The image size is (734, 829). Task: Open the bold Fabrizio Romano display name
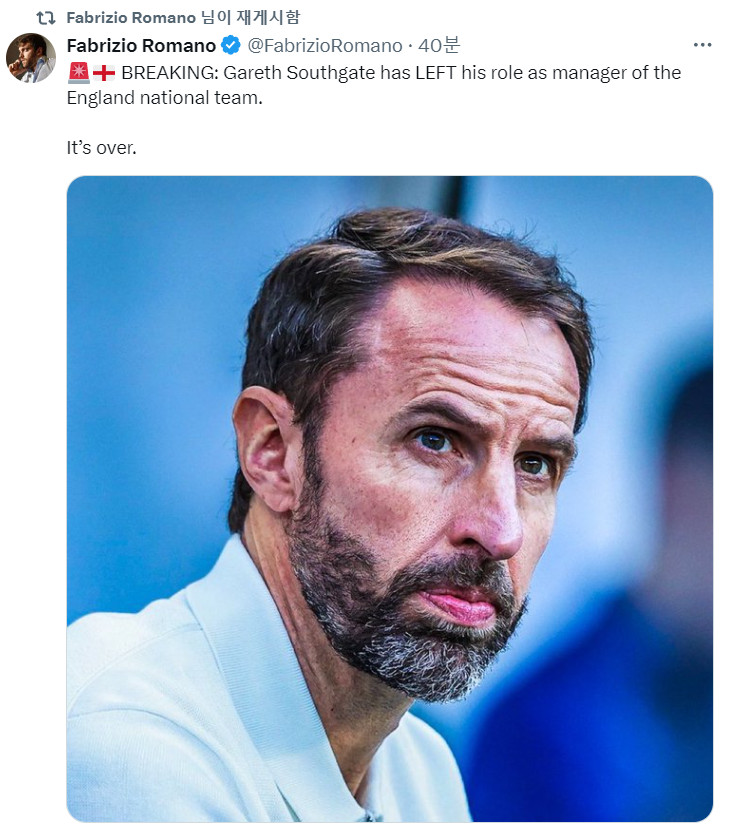[x=141, y=46]
